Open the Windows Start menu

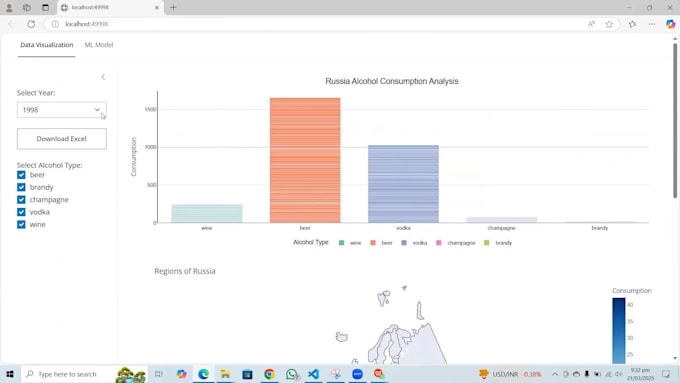[x=10, y=374]
